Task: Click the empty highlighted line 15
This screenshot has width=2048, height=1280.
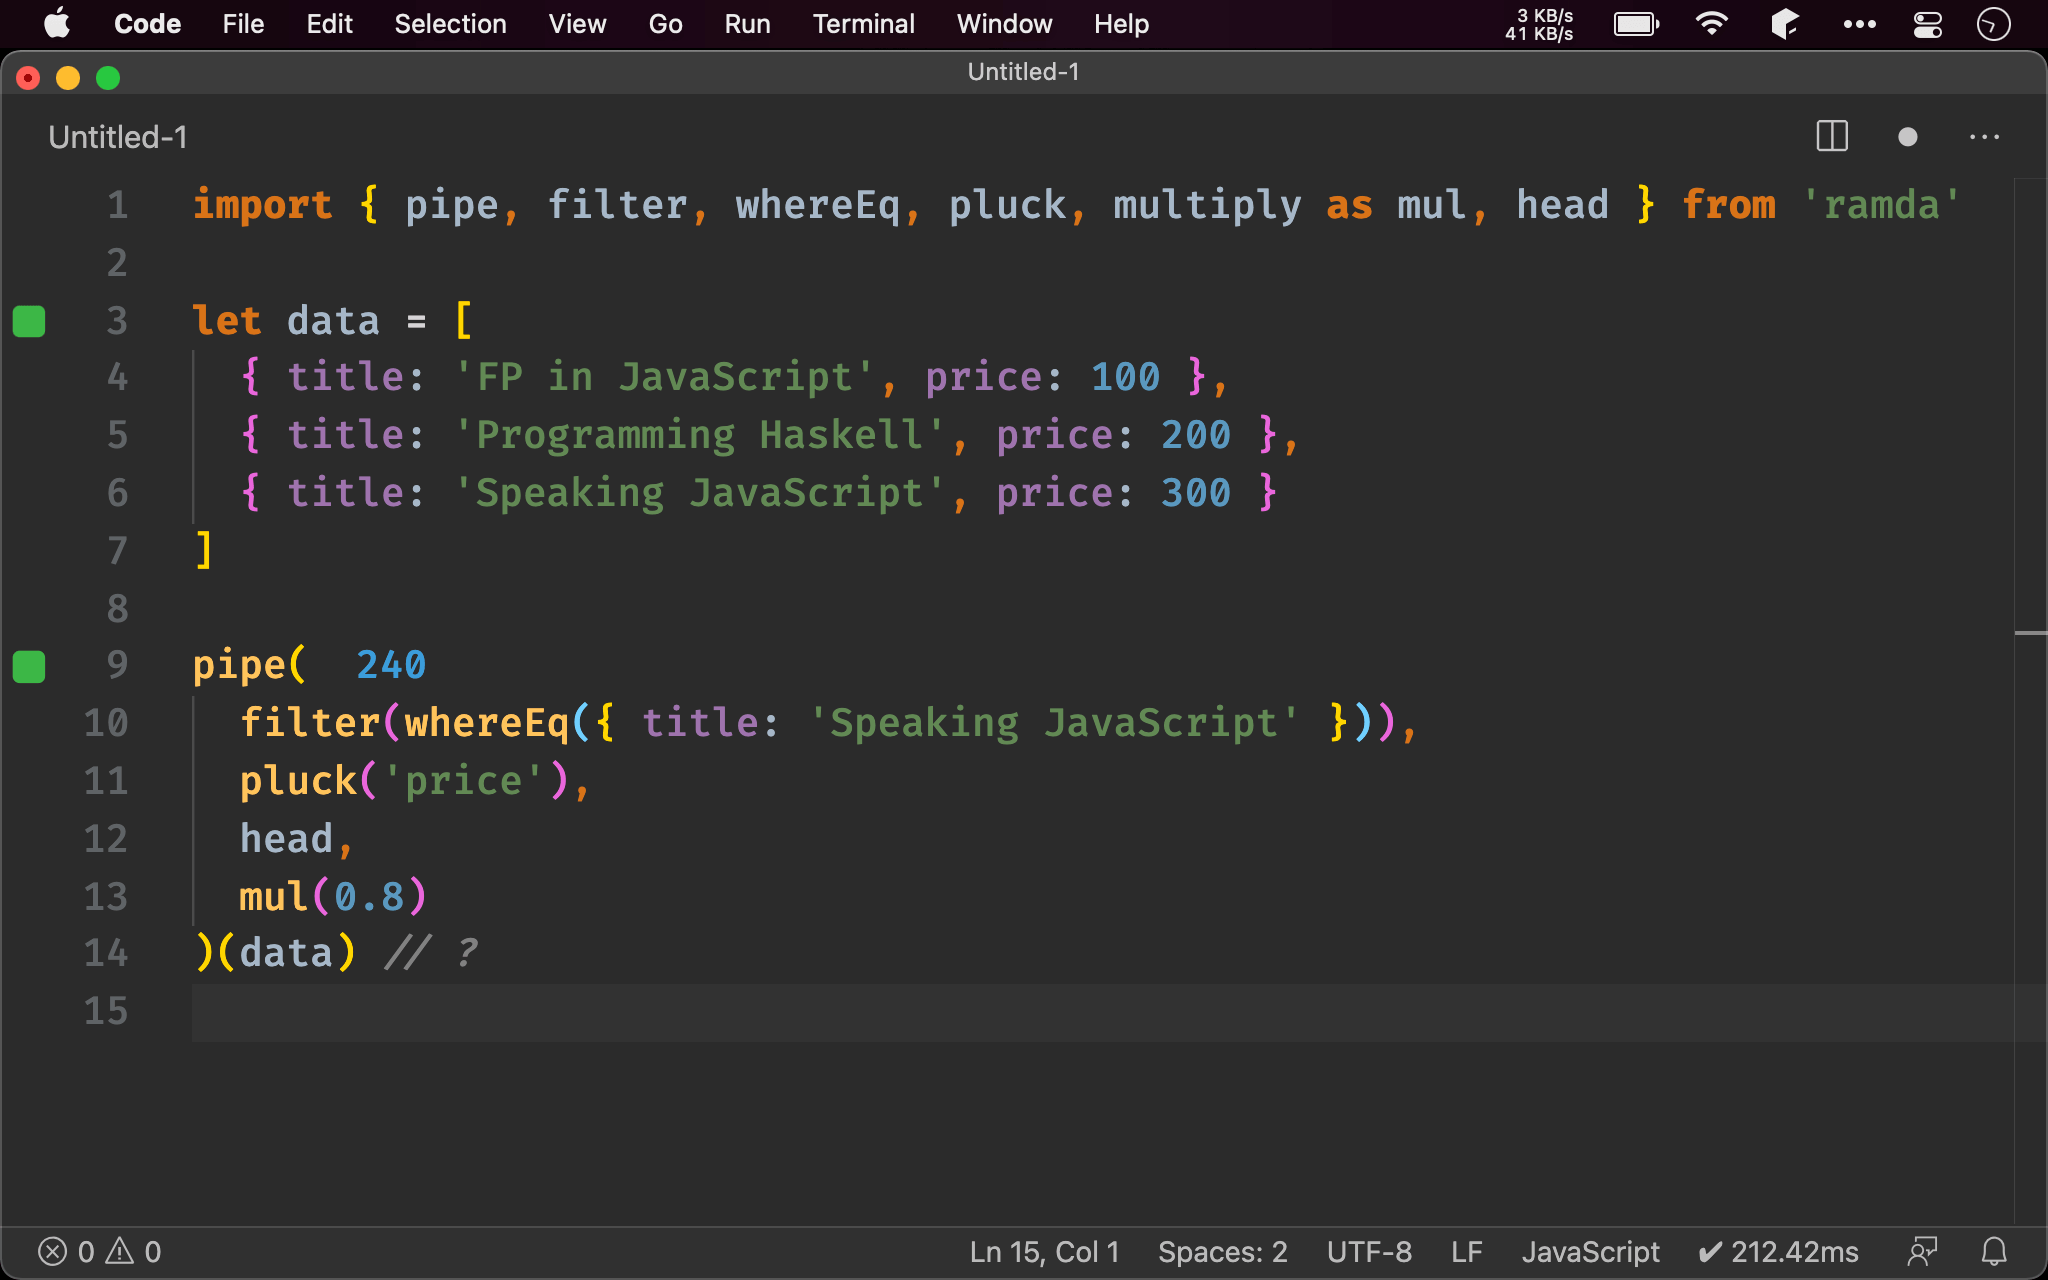Action: tap(1102, 1012)
